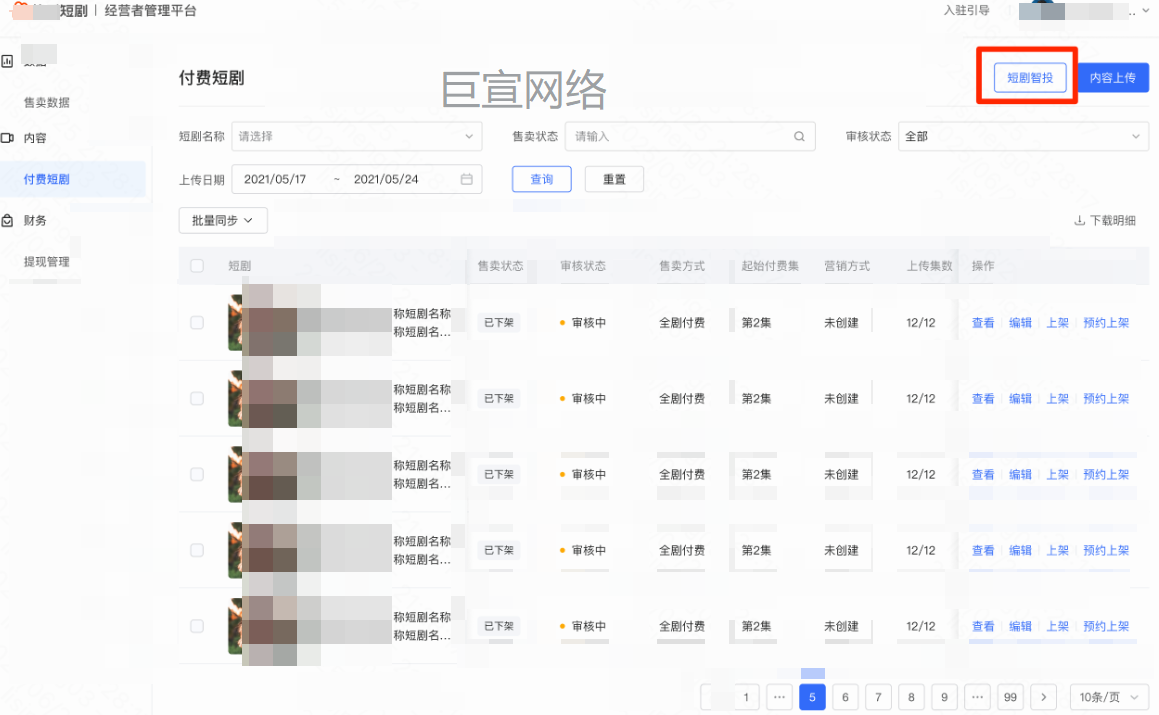This screenshot has height=715, width=1159.
Task: Click the 查询 query button
Action: click(541, 179)
